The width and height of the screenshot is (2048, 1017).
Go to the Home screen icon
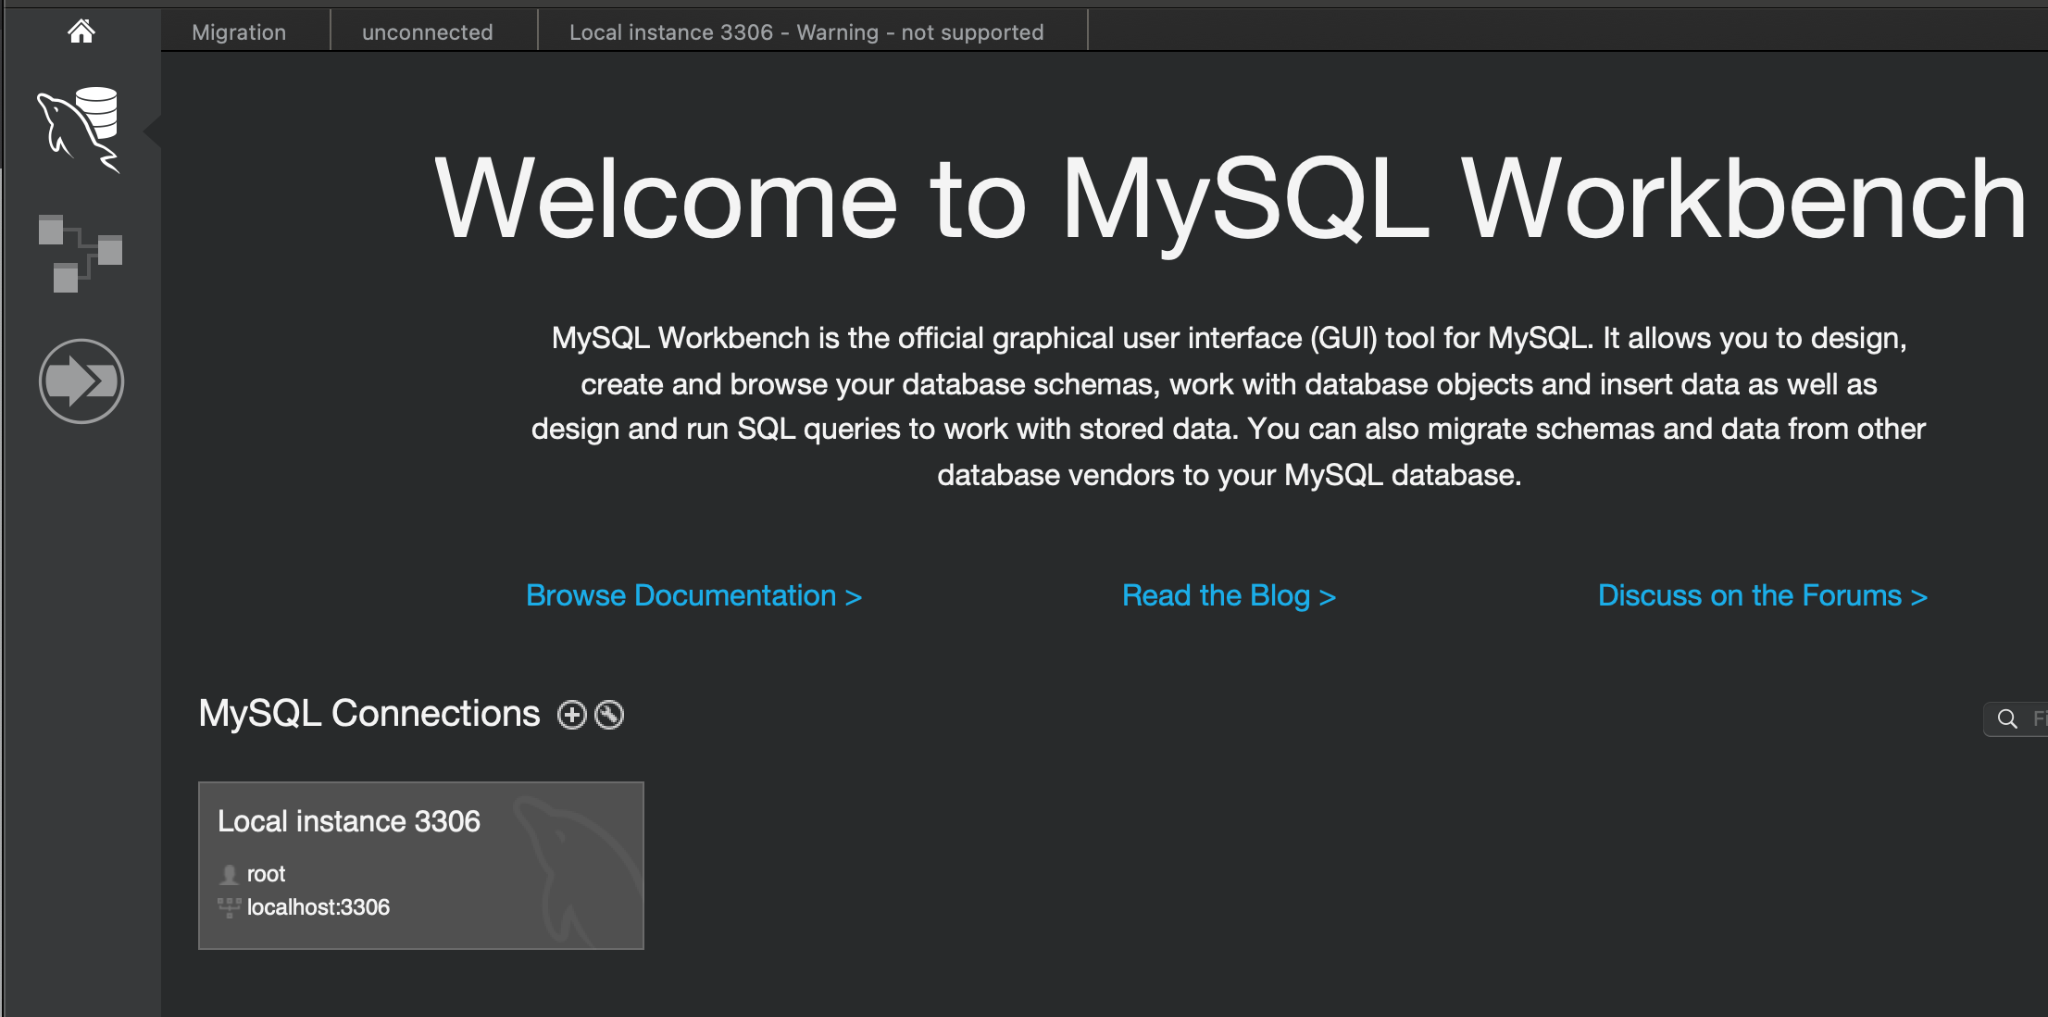81,32
